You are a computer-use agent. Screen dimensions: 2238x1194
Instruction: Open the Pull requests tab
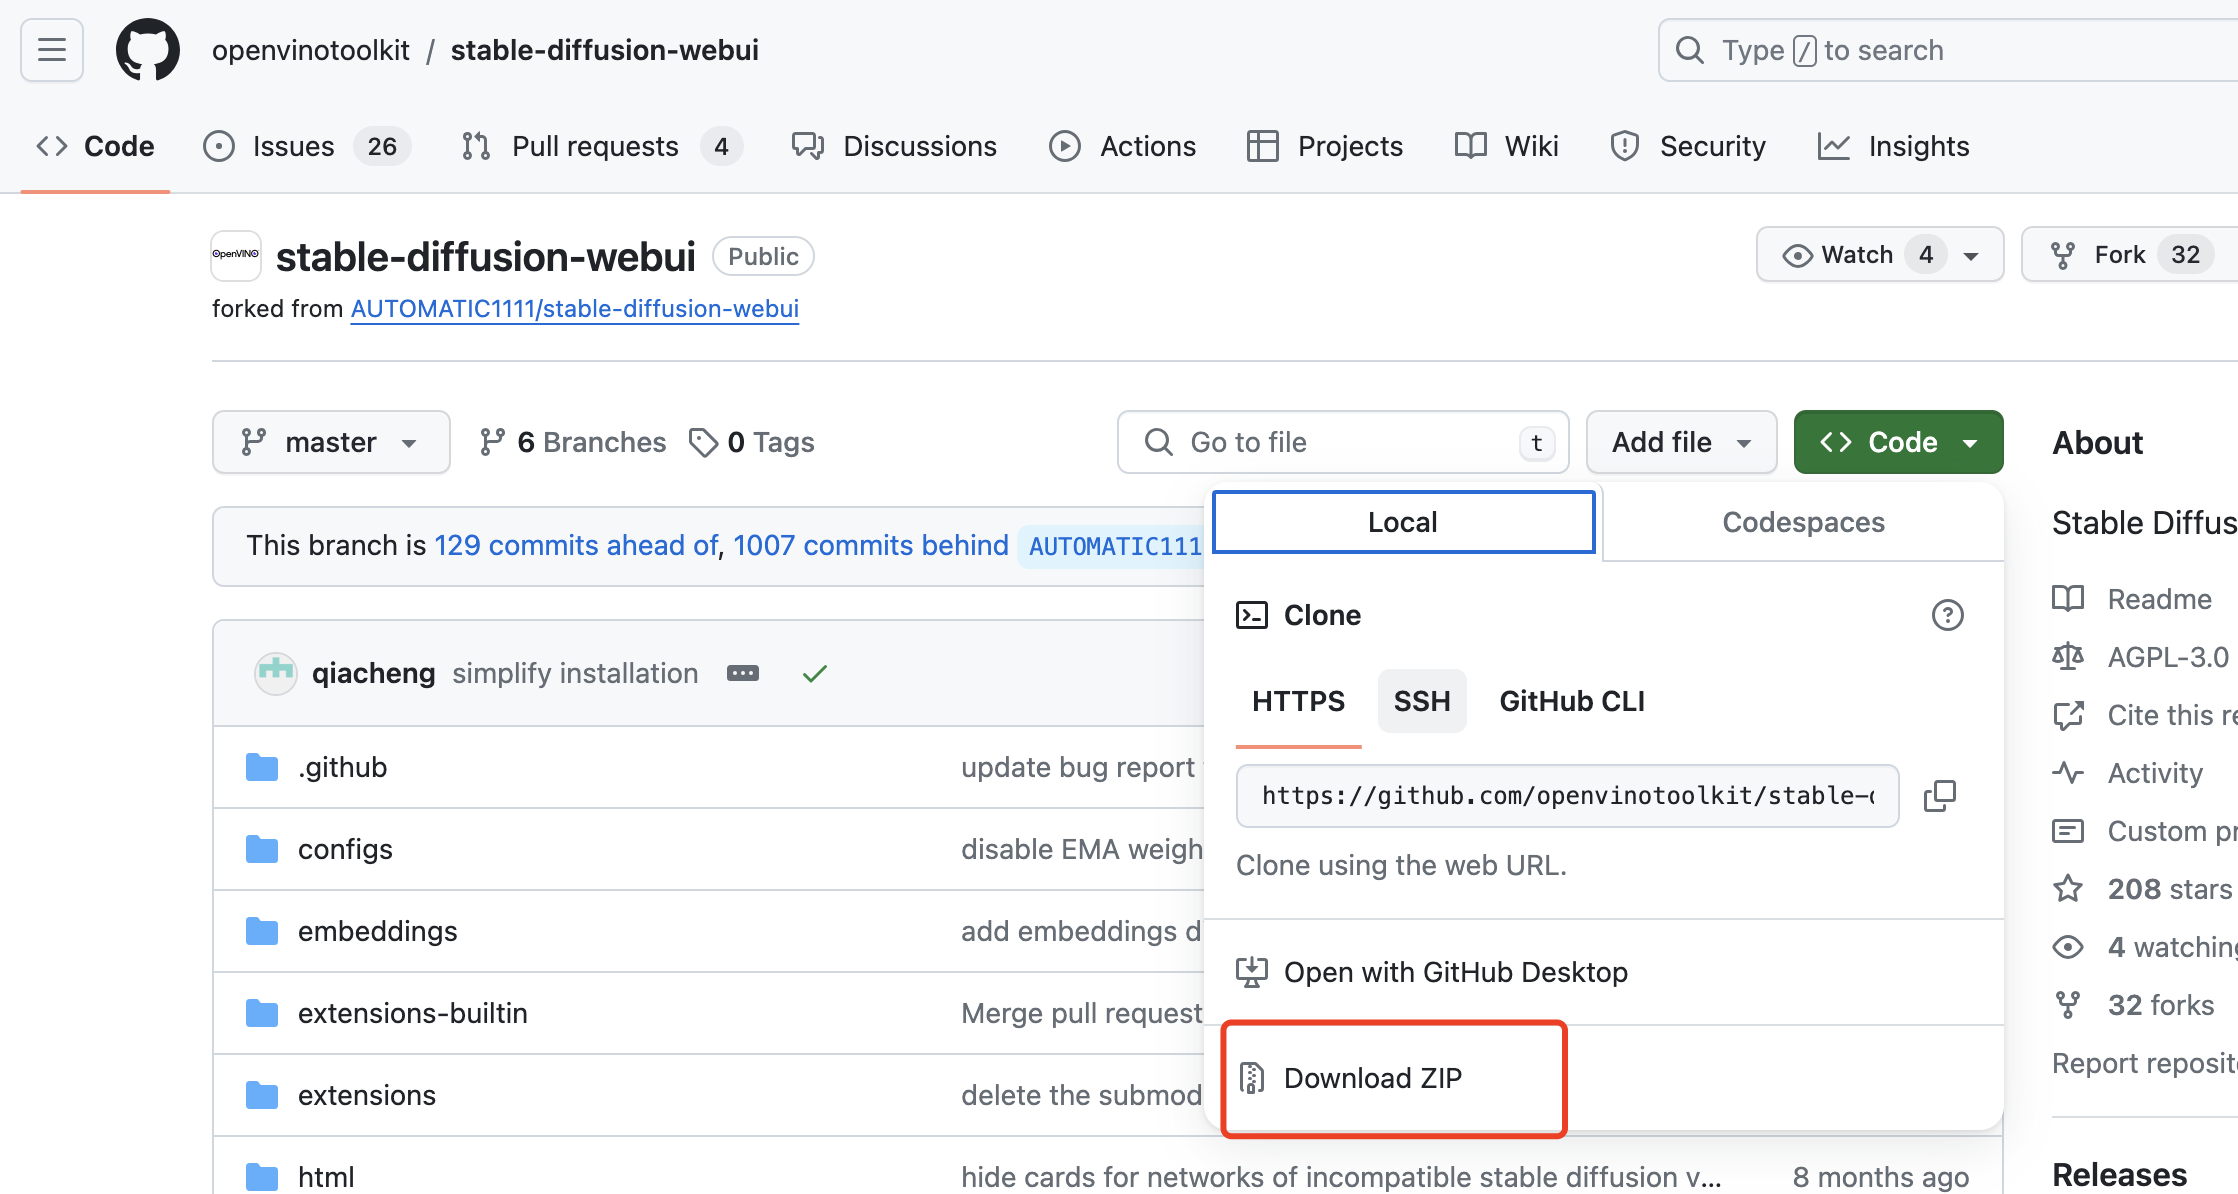click(x=601, y=146)
